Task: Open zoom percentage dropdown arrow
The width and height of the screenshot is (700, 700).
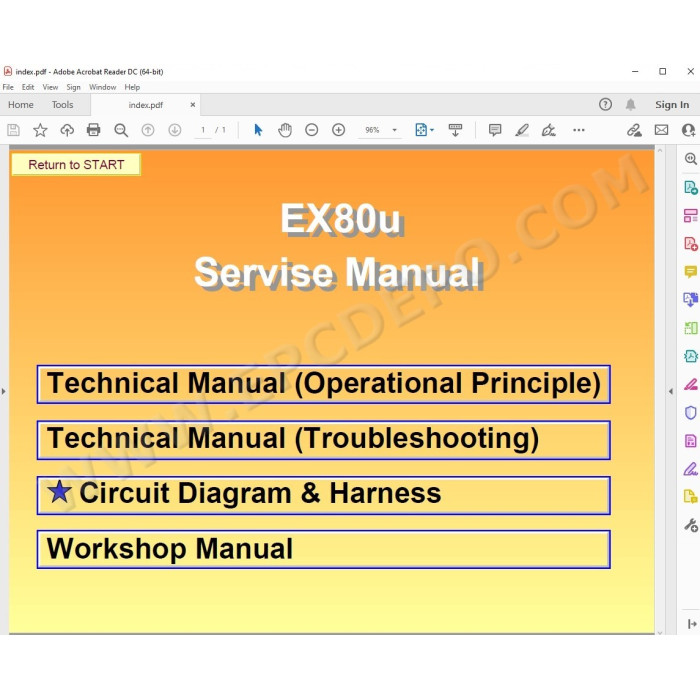Action: point(394,130)
